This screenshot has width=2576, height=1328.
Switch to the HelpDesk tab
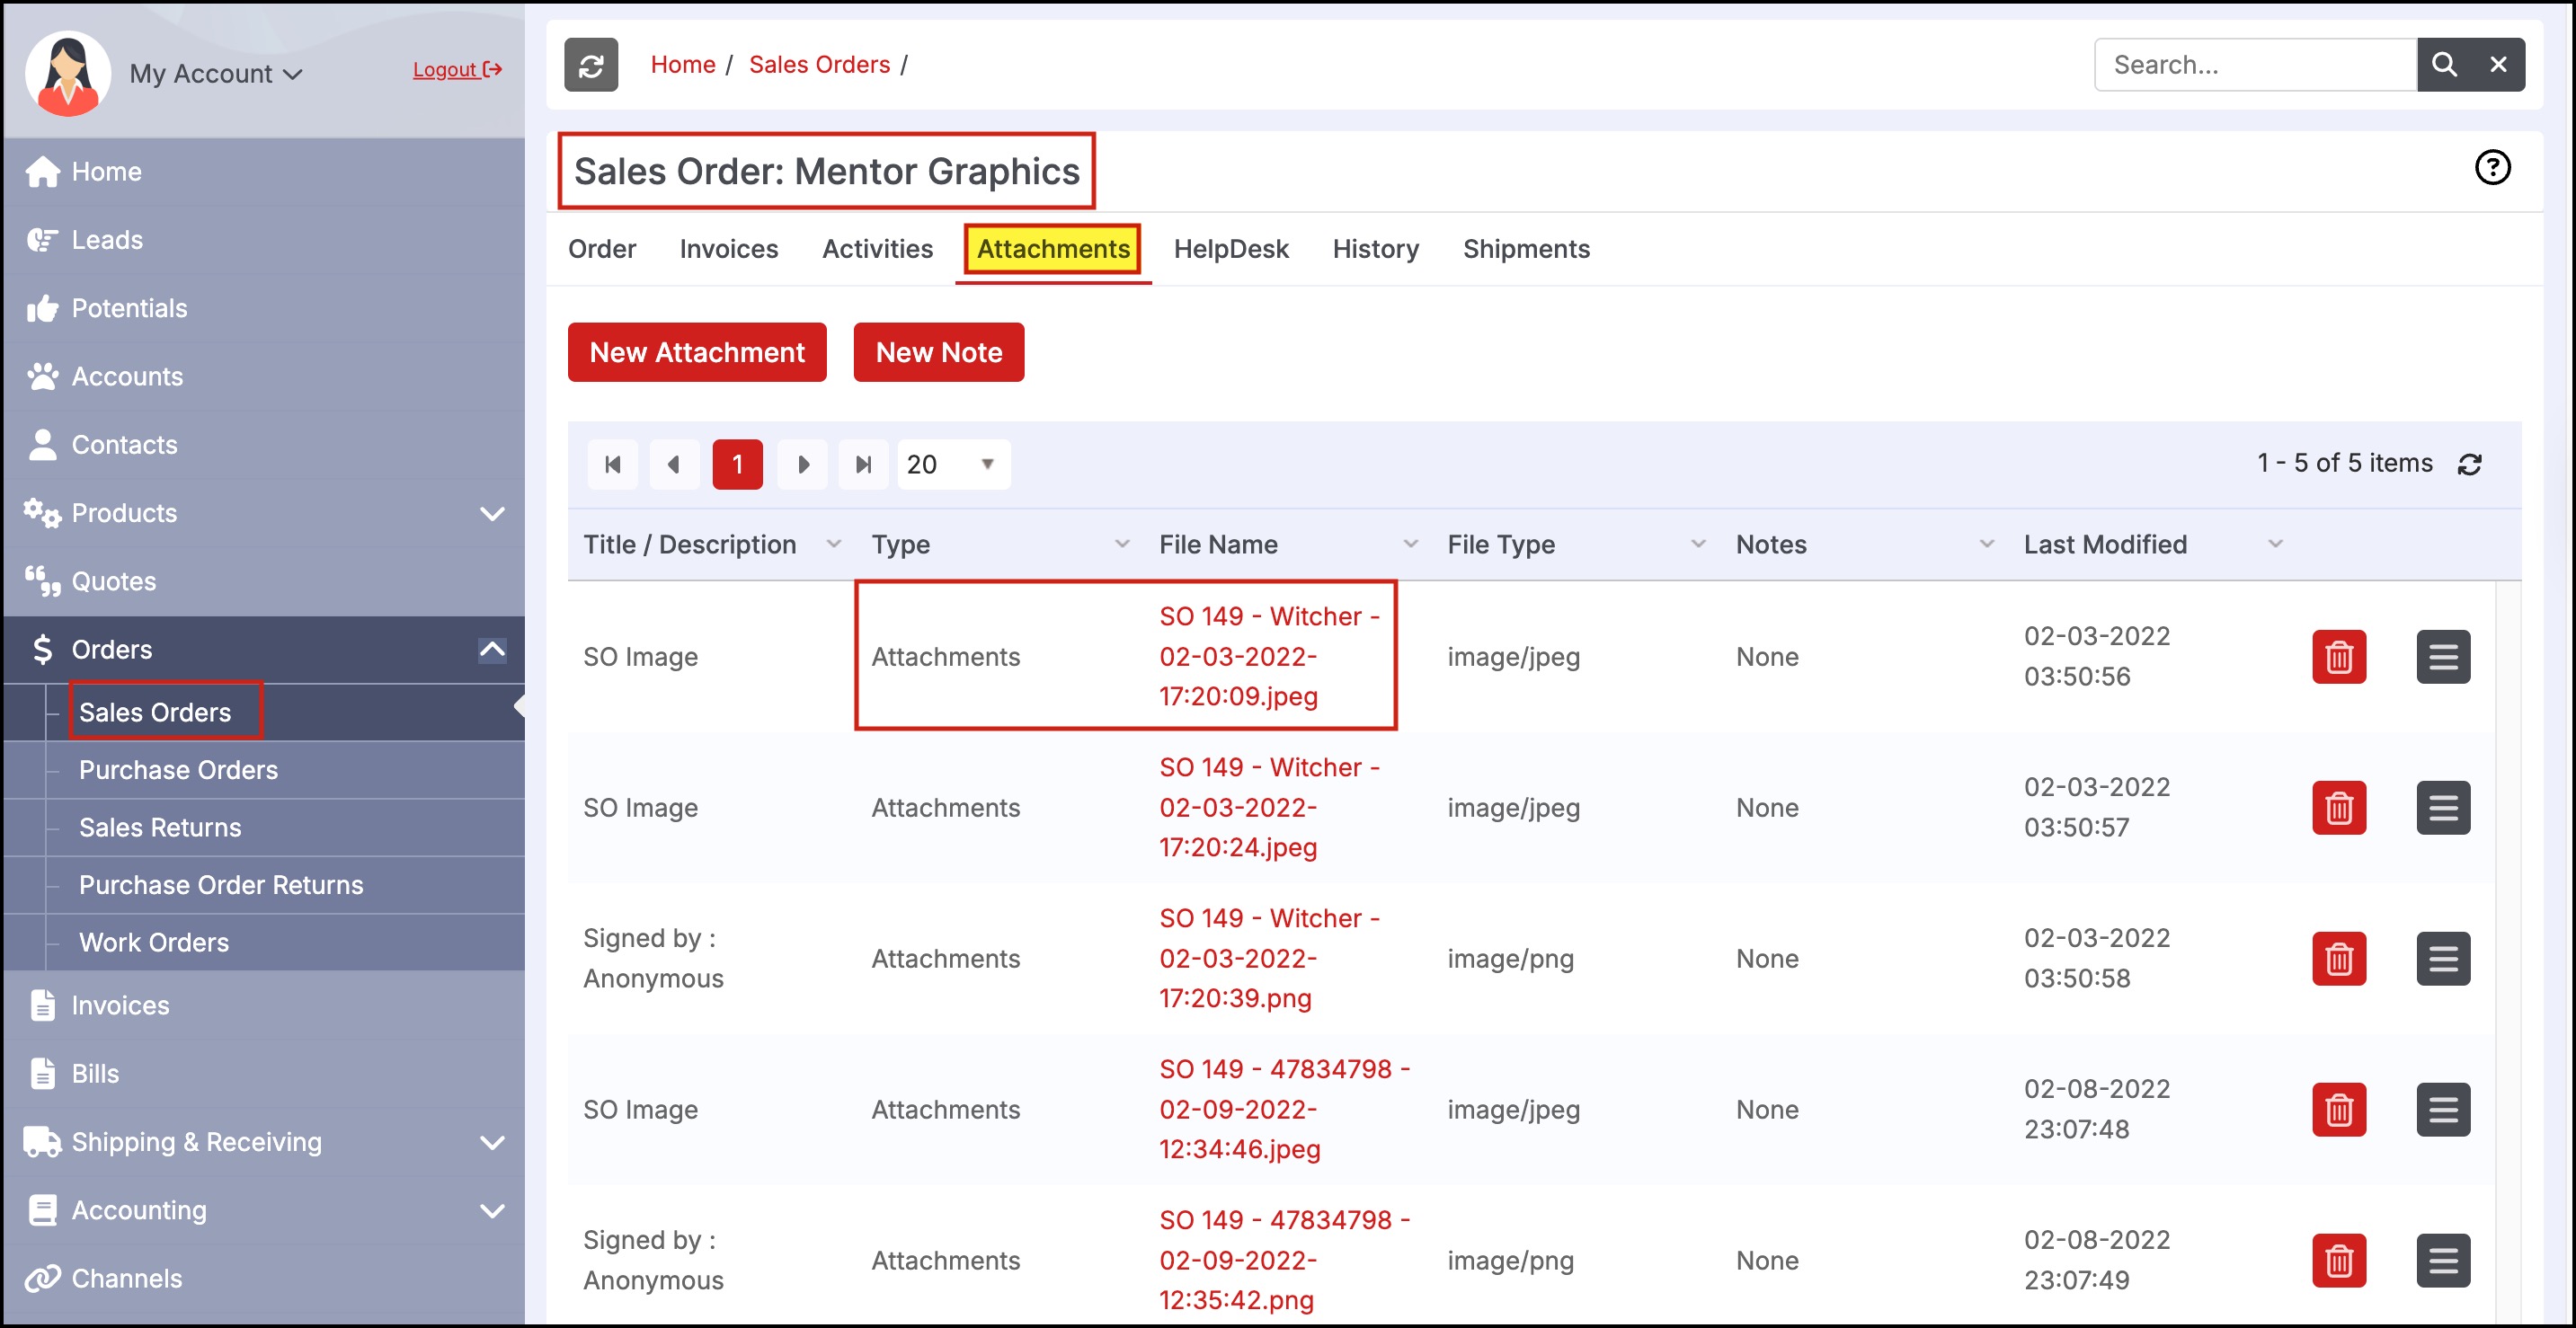(1231, 249)
